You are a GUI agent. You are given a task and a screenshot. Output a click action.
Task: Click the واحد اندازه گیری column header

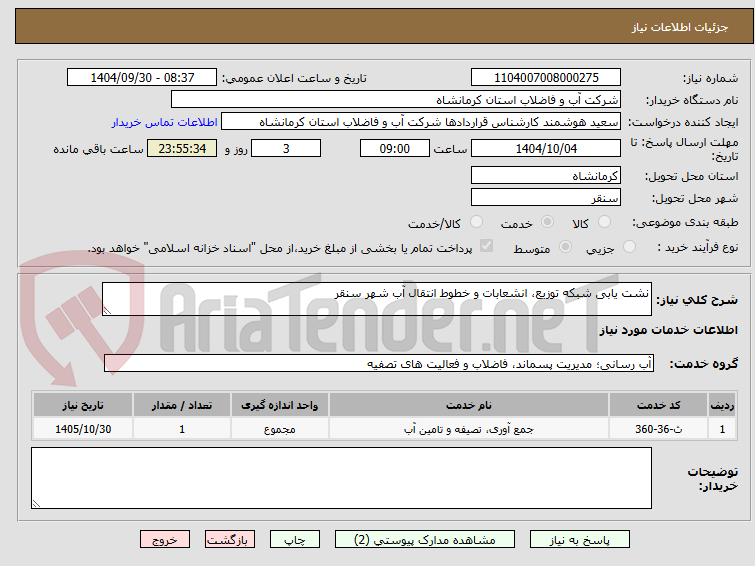click(x=280, y=405)
